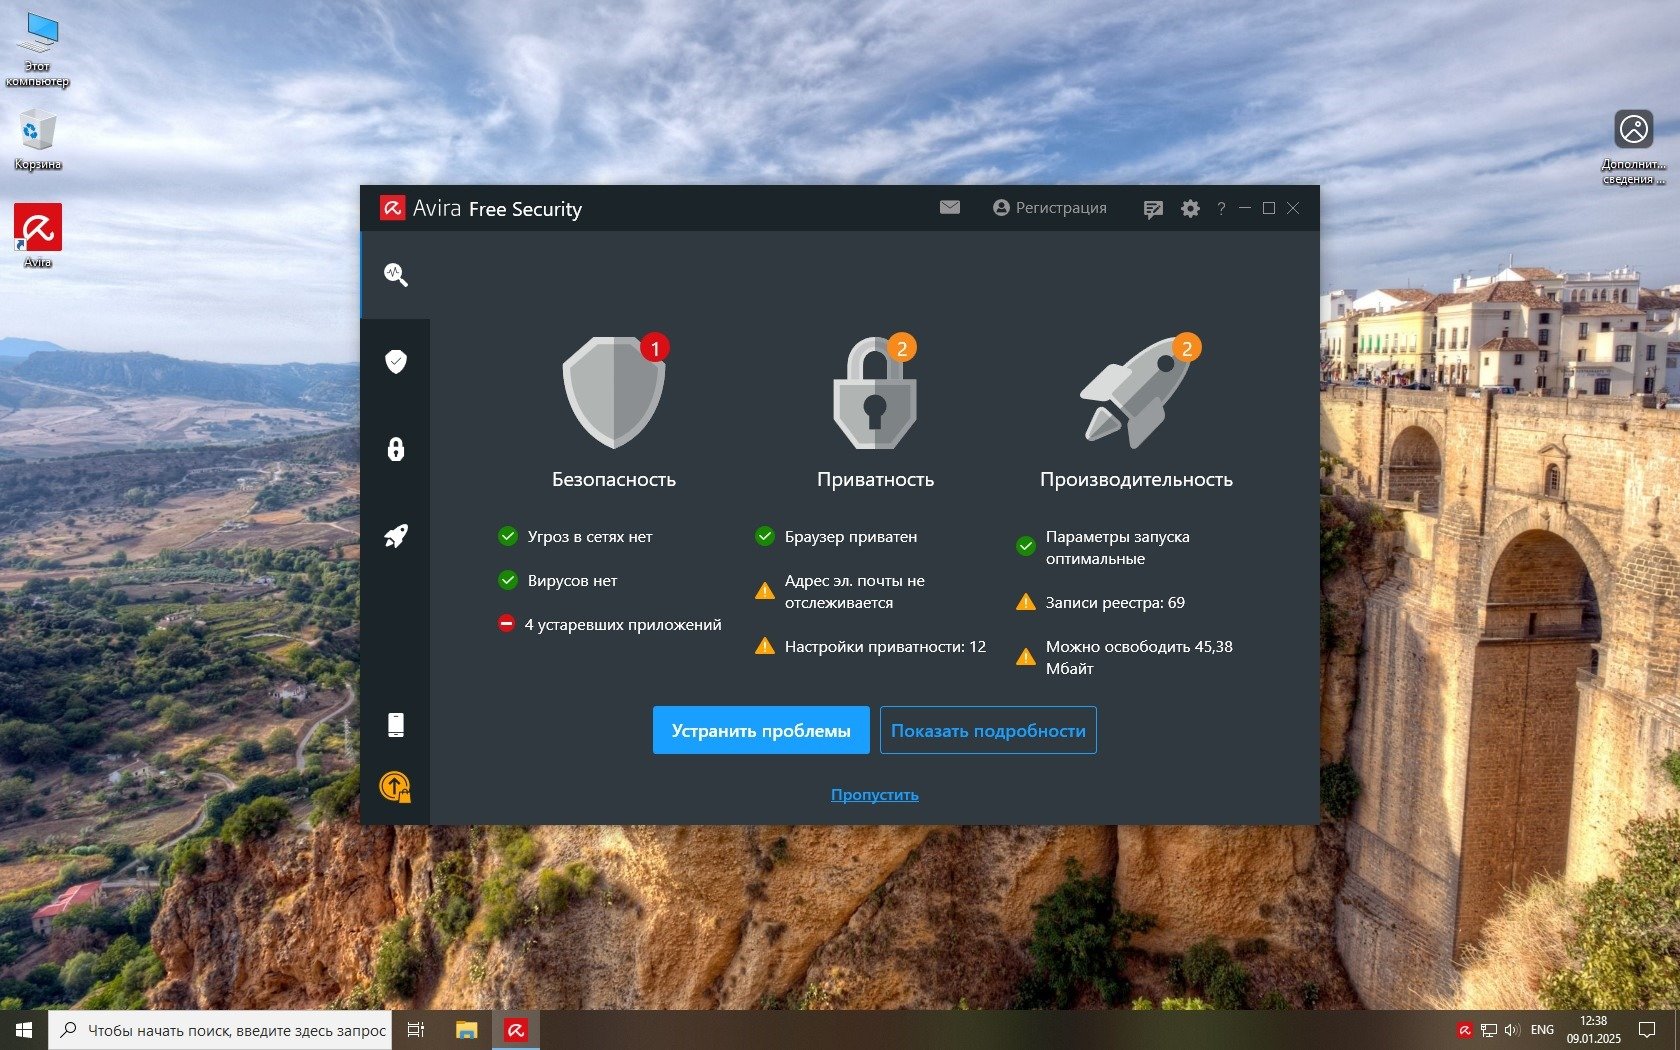Click the taskbar search box

tap(221, 1030)
